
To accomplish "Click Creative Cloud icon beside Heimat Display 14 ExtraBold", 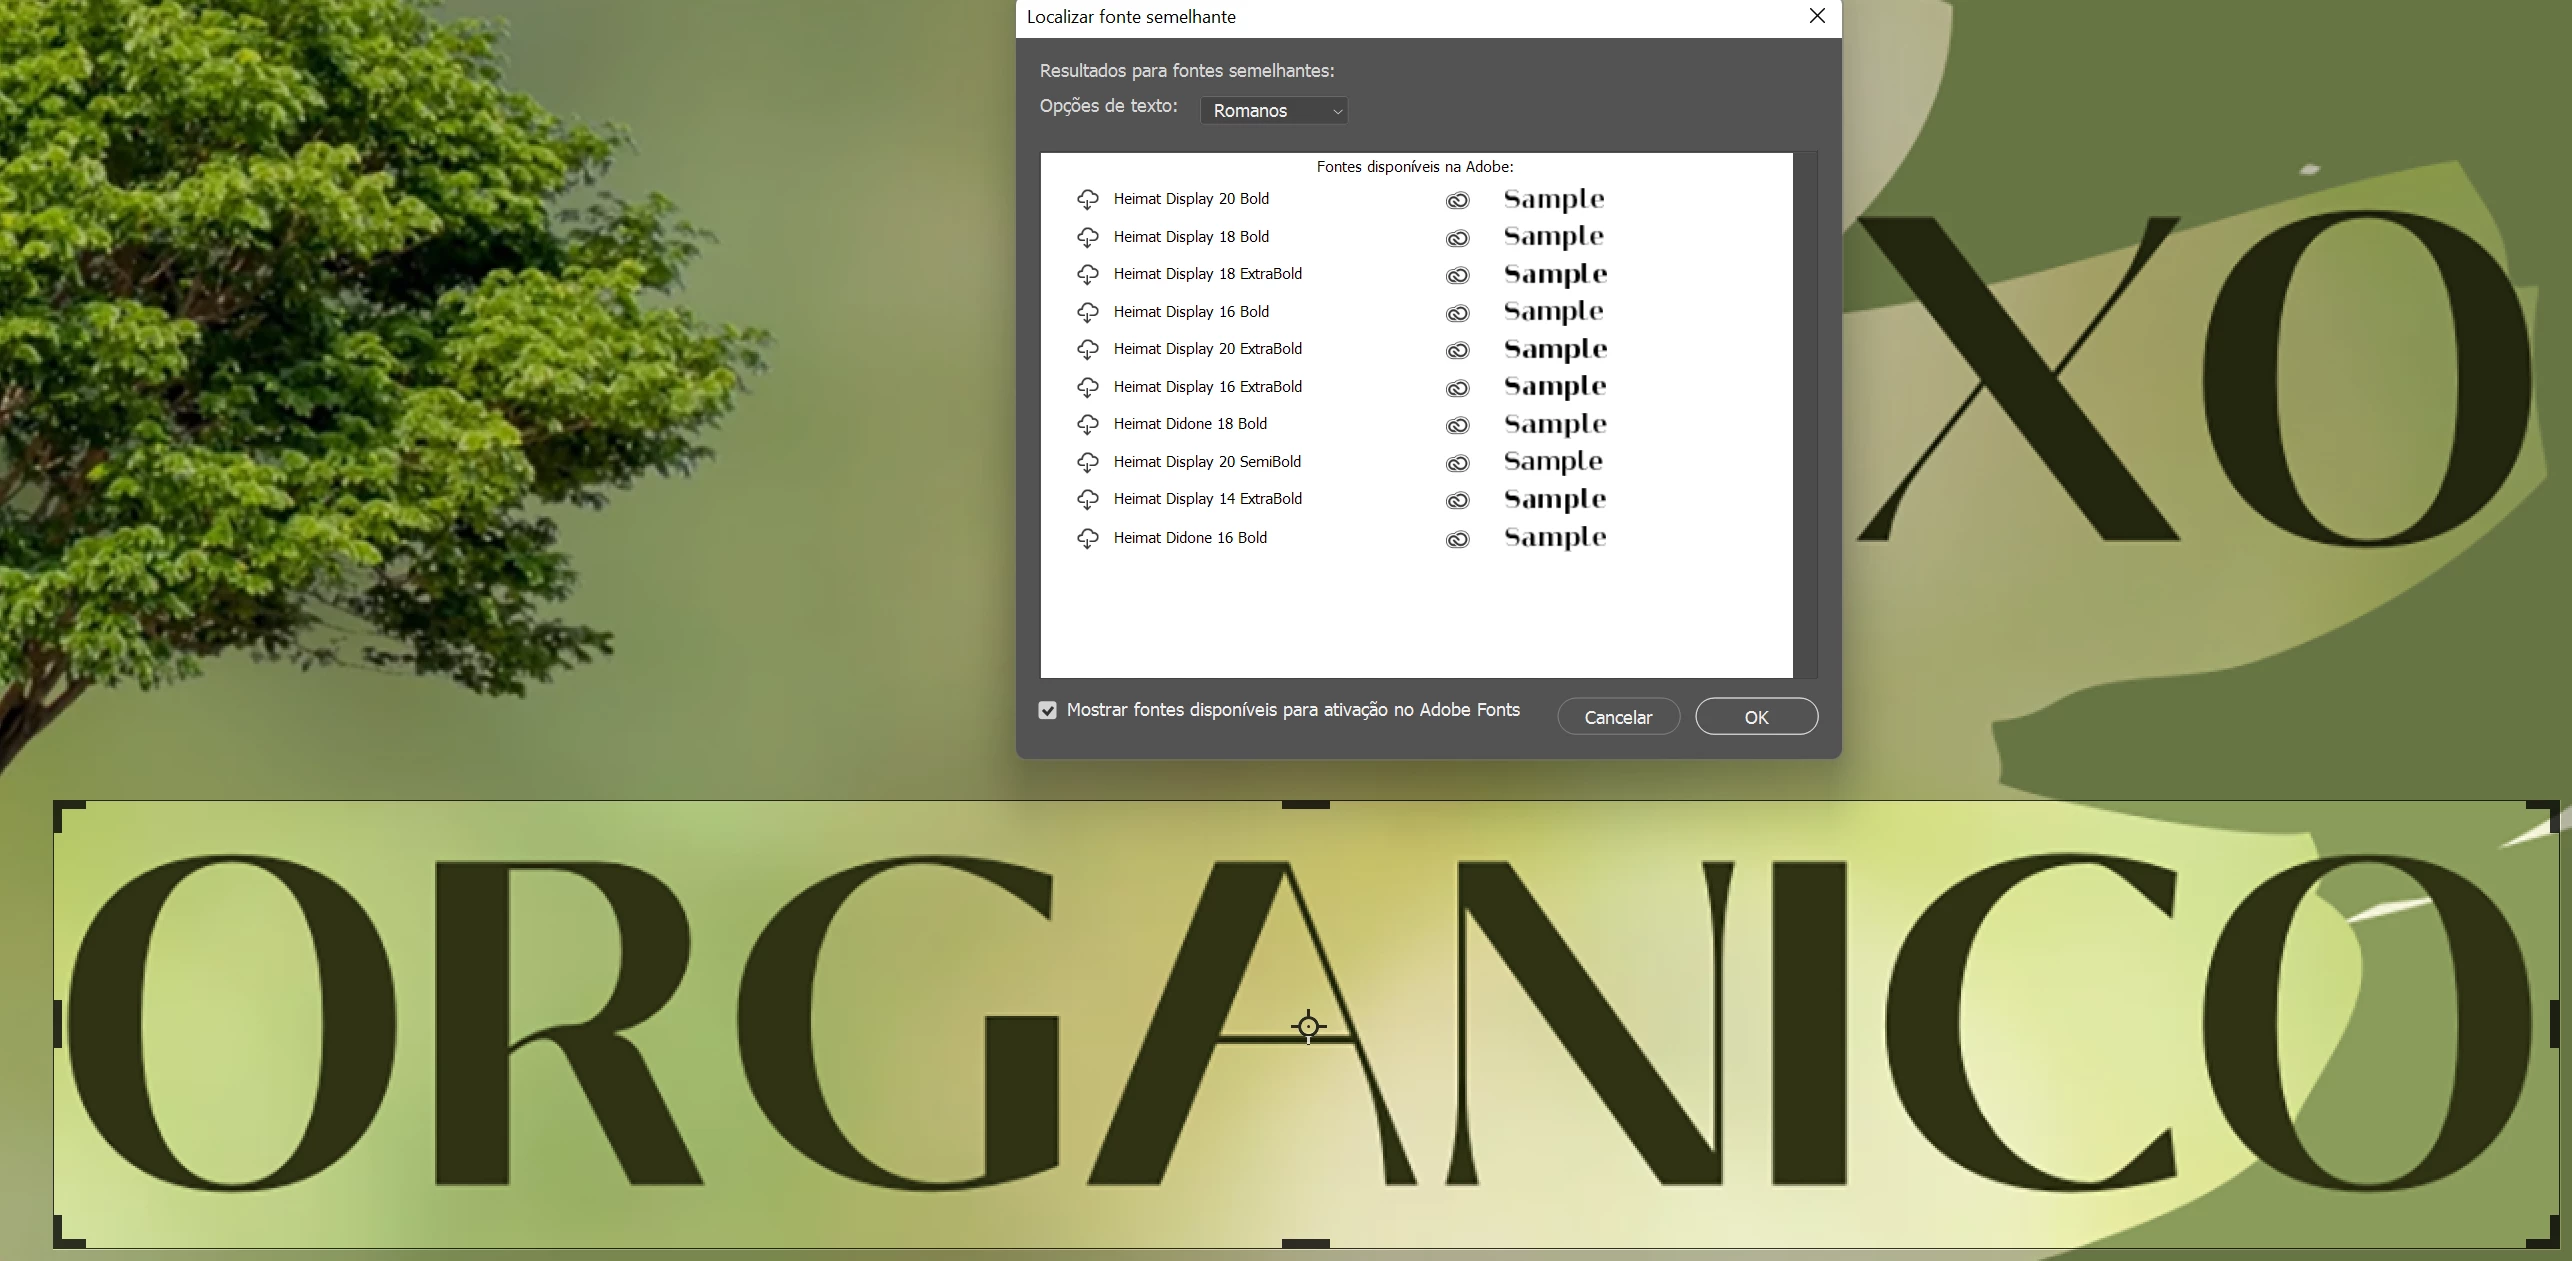I will click(1457, 500).
